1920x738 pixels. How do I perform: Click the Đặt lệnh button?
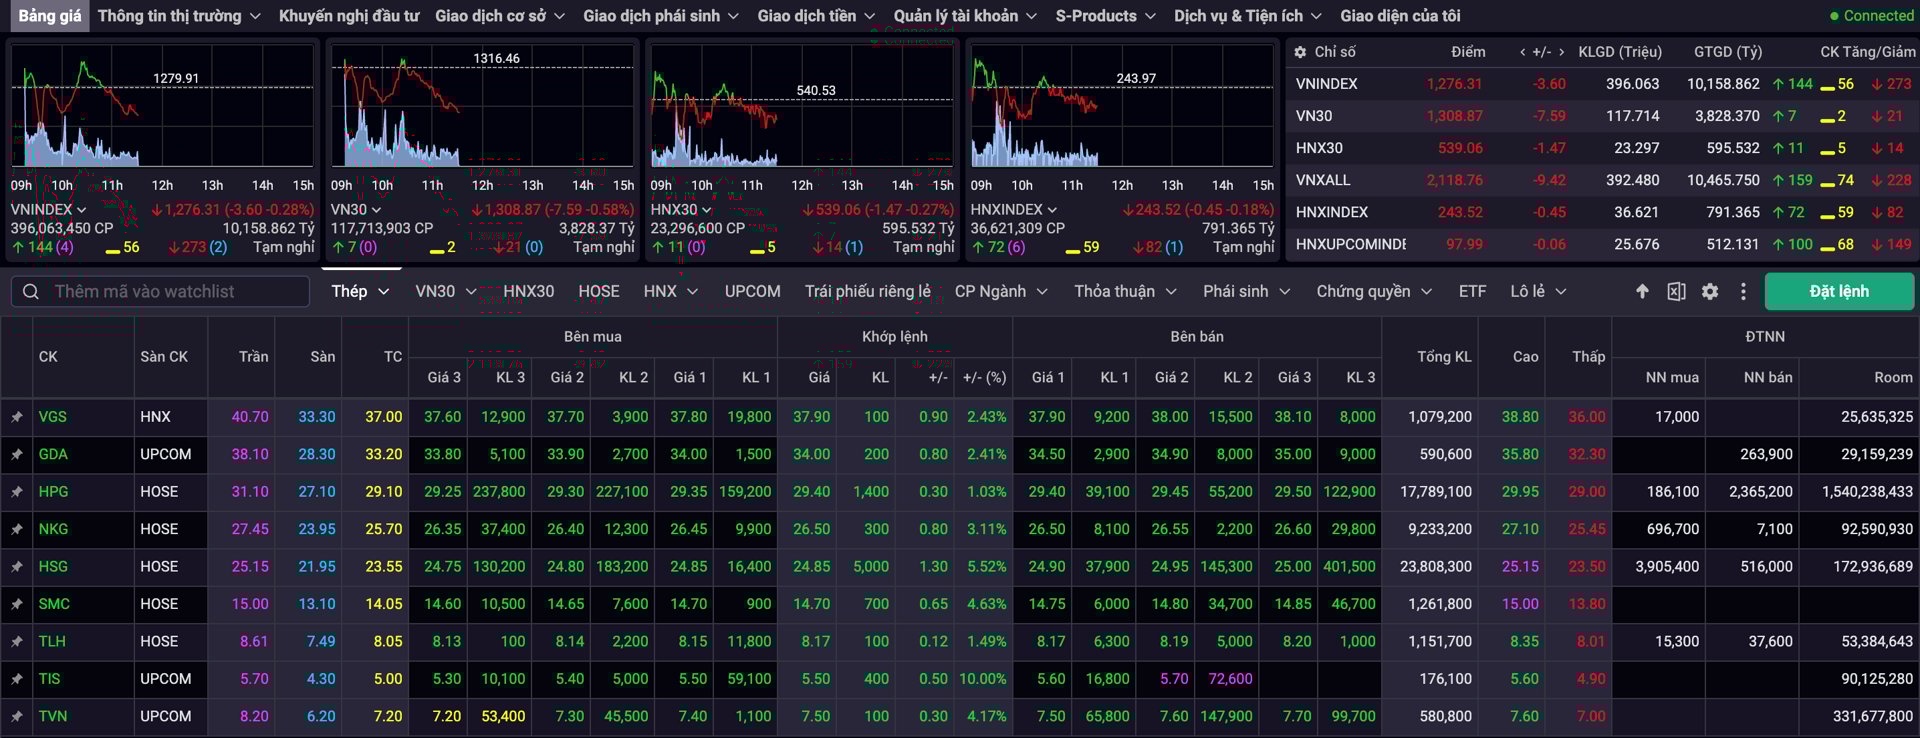tap(1838, 291)
